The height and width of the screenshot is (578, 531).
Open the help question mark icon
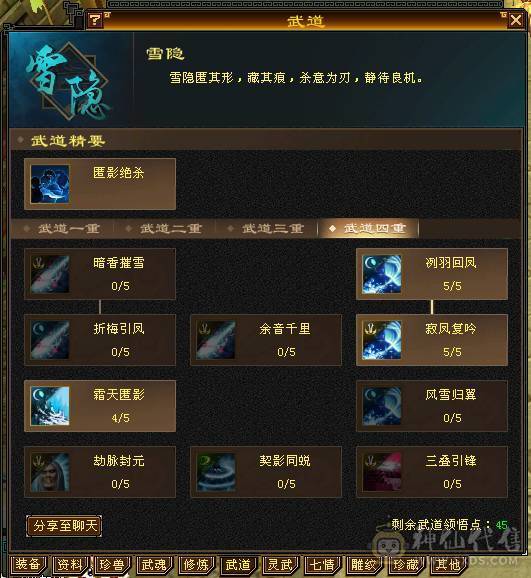pyautogui.click(x=95, y=20)
